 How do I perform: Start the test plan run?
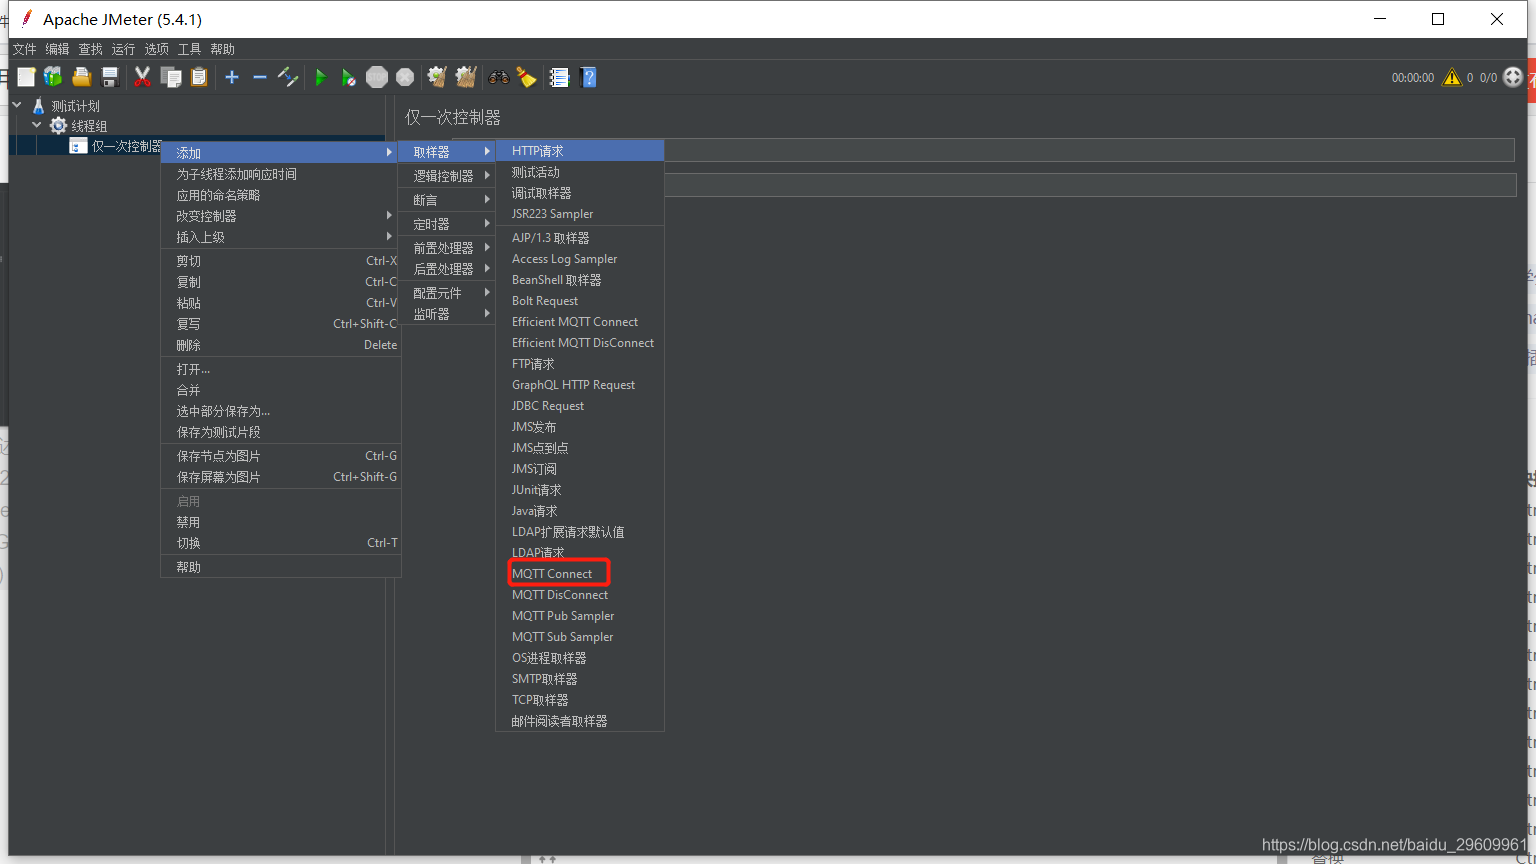[x=321, y=77]
